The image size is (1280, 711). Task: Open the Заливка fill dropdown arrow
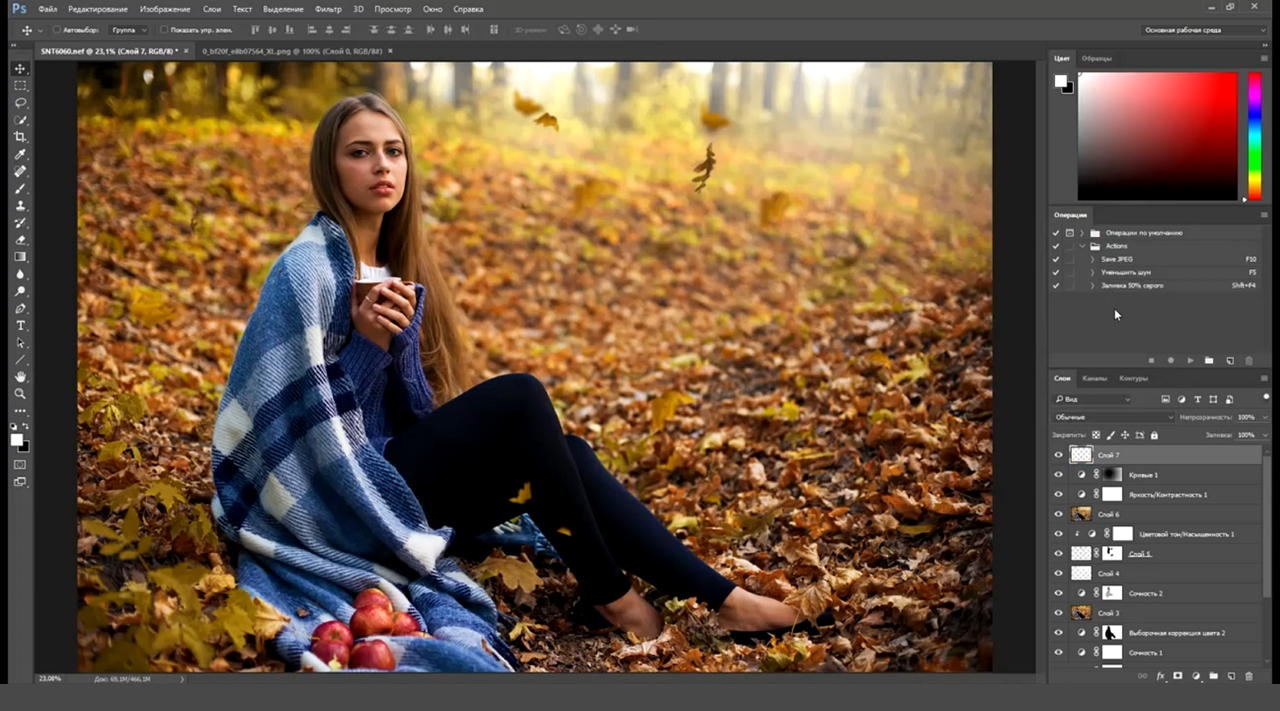(x=1264, y=435)
